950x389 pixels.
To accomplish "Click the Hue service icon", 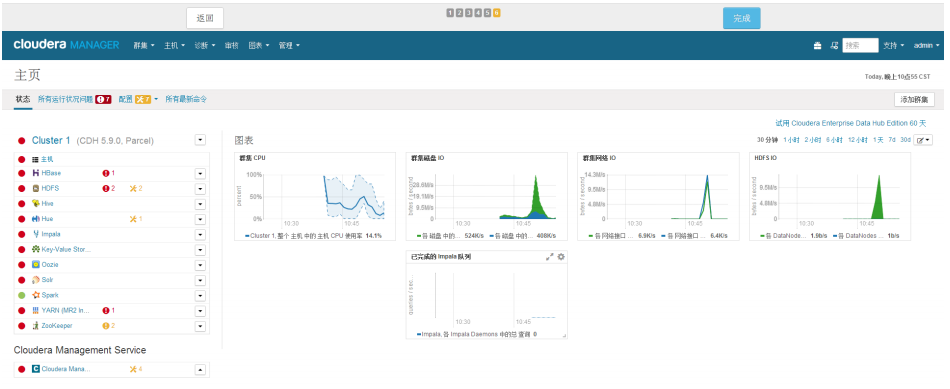I will pos(36,219).
